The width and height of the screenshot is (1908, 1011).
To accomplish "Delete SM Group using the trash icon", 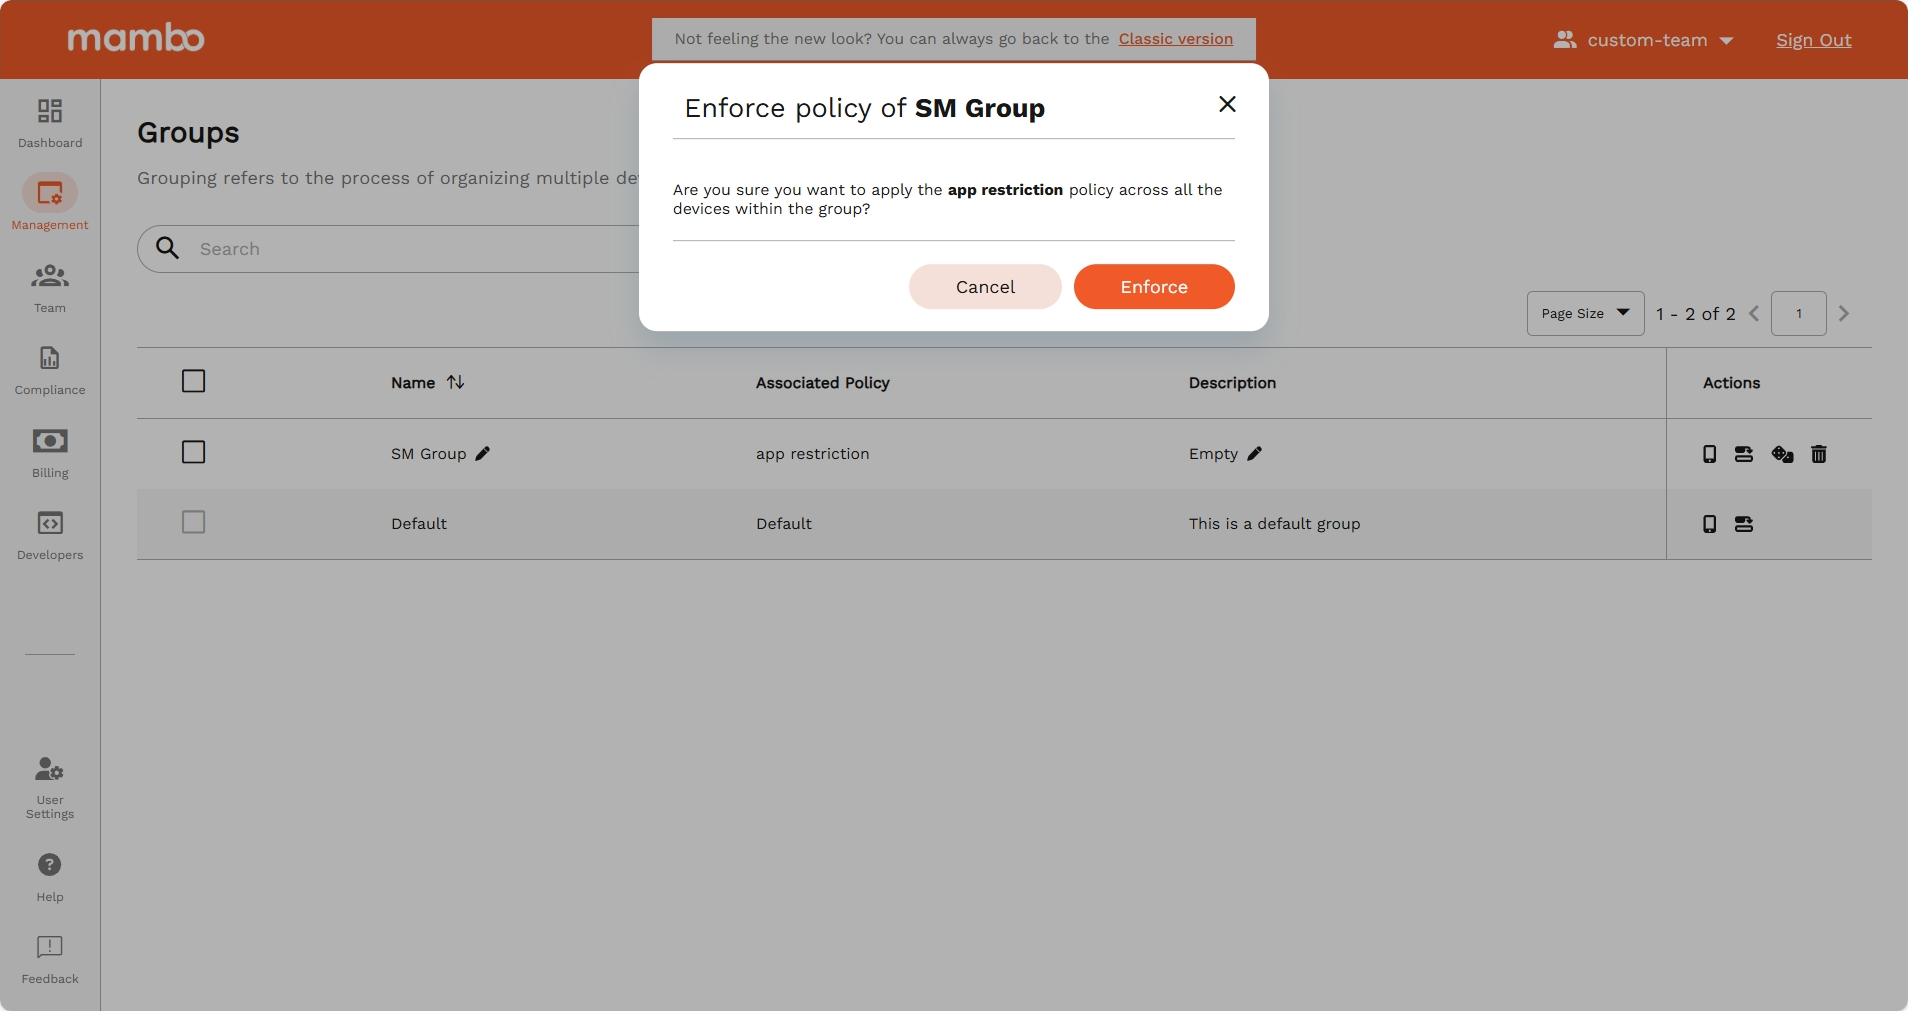I will click(x=1820, y=454).
